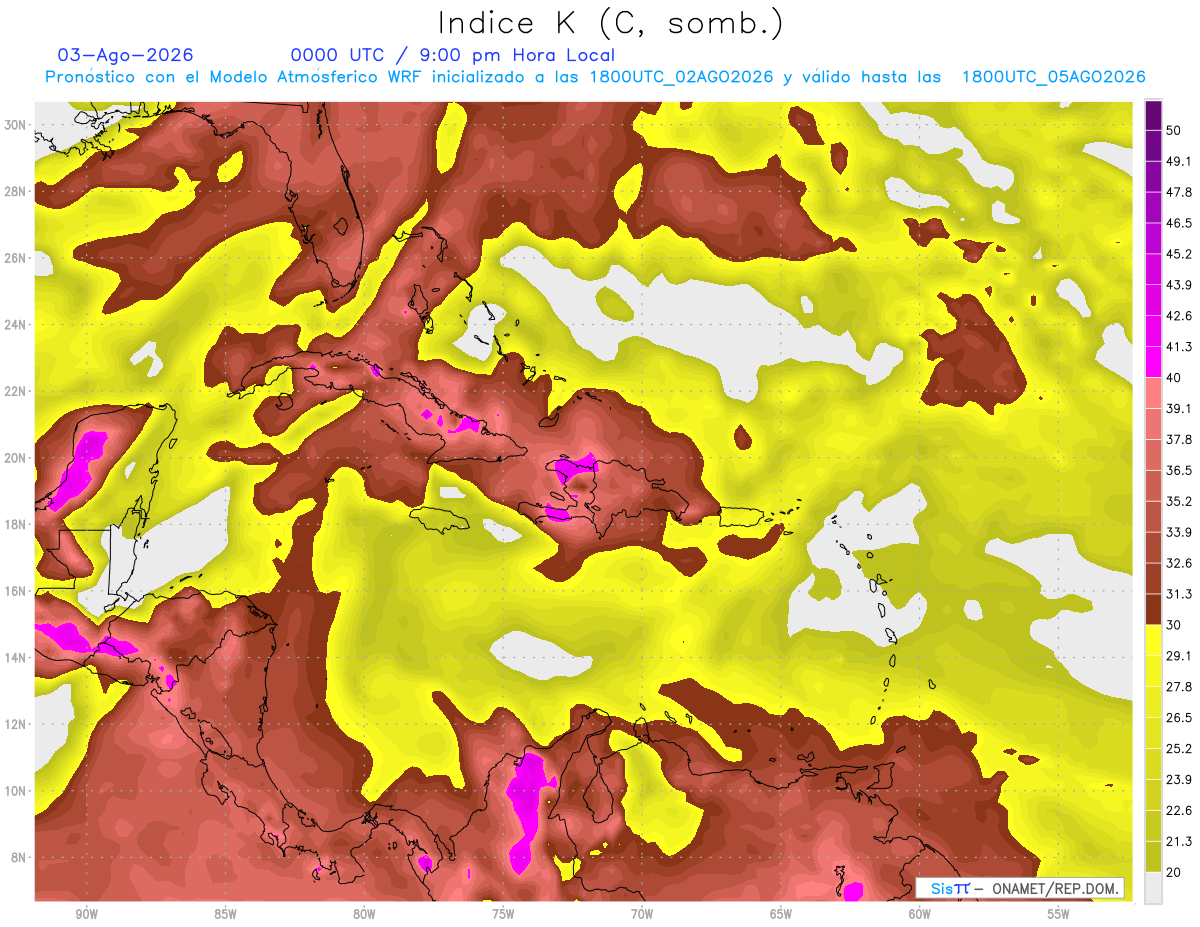The width and height of the screenshot is (1200, 927).
Task: Click the 14N latitude axis label
Action: [x=16, y=658]
